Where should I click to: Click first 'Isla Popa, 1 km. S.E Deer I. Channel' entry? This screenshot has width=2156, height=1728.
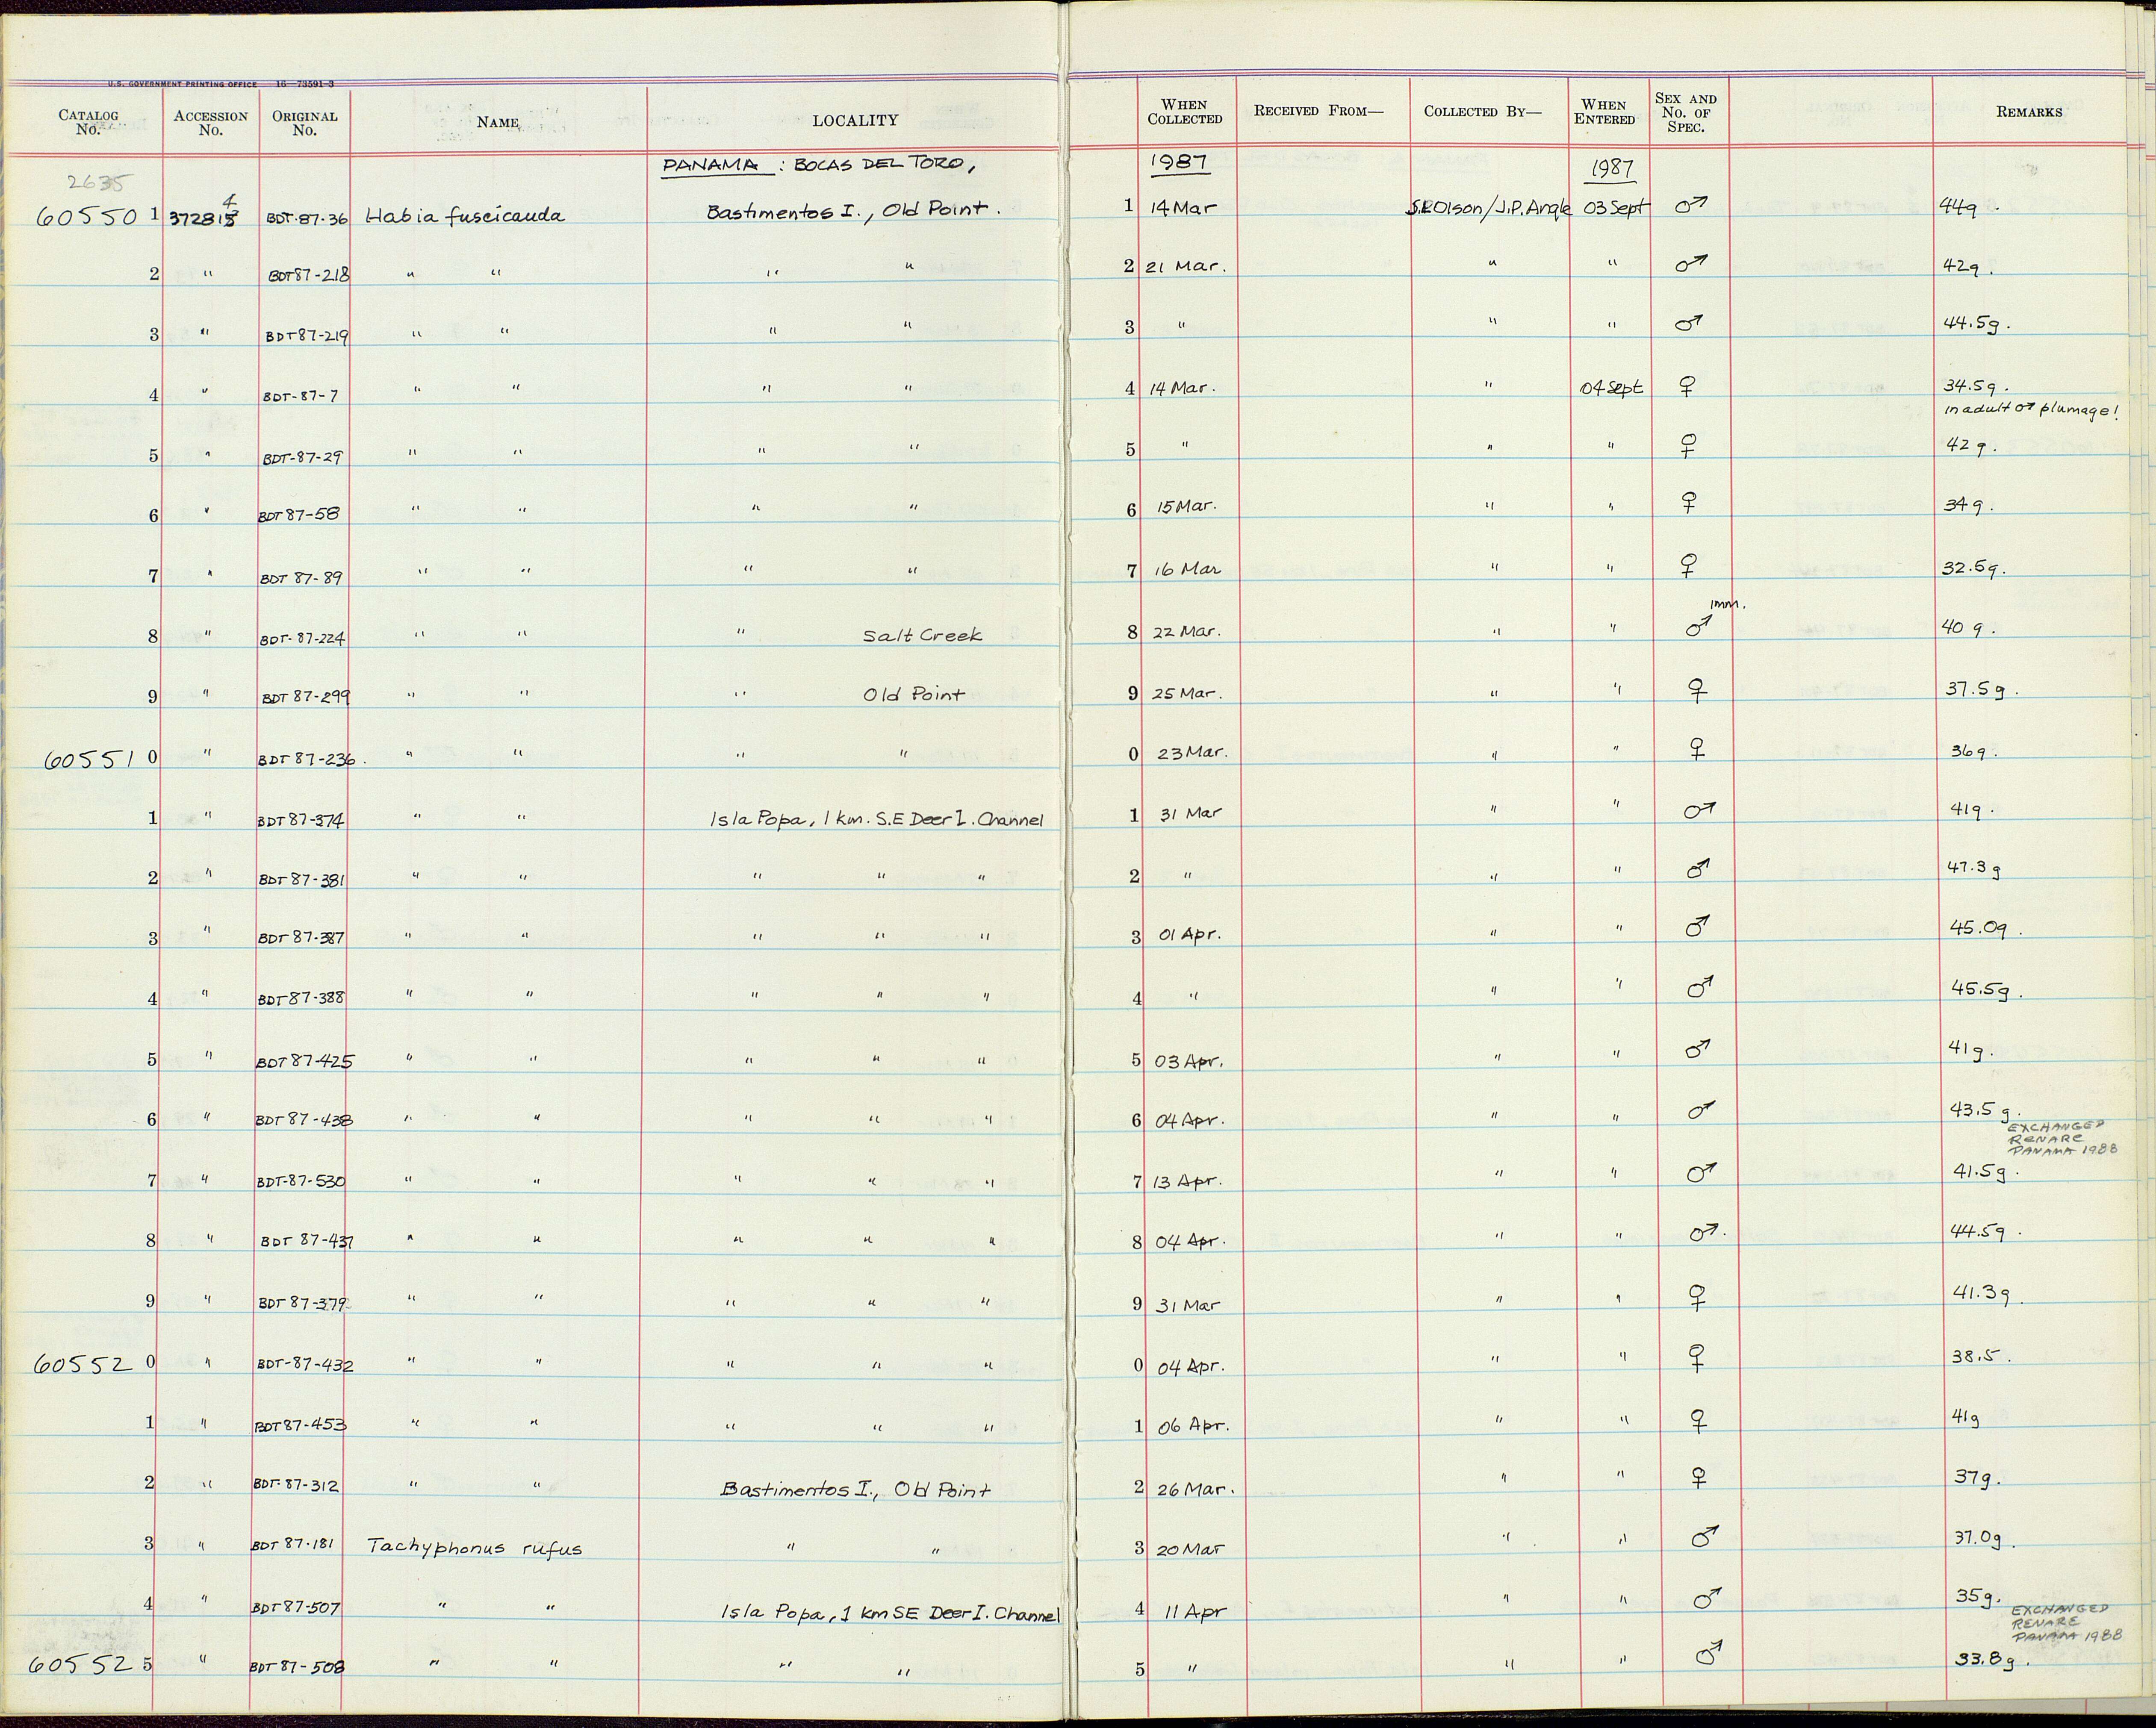(876, 820)
